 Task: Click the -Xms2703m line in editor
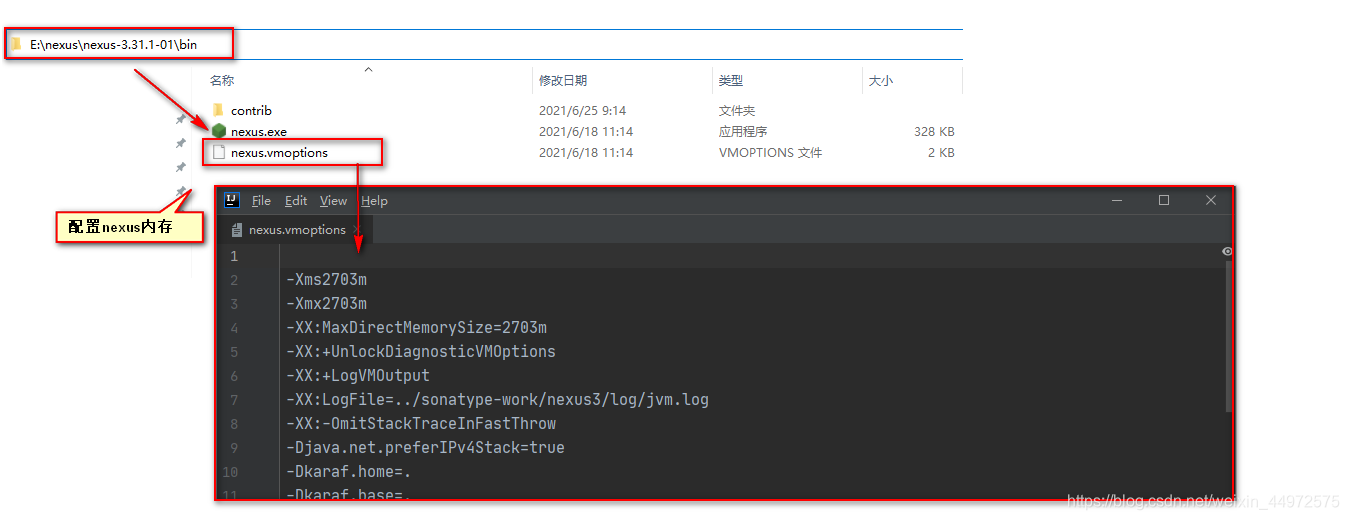tap(326, 280)
